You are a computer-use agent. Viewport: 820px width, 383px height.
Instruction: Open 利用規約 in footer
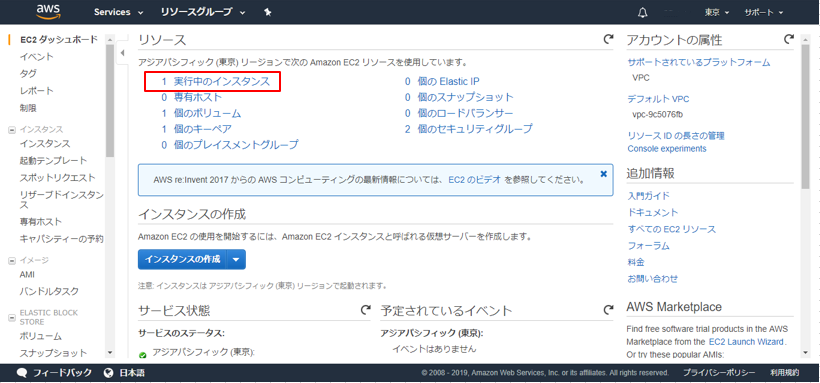tap(784, 373)
